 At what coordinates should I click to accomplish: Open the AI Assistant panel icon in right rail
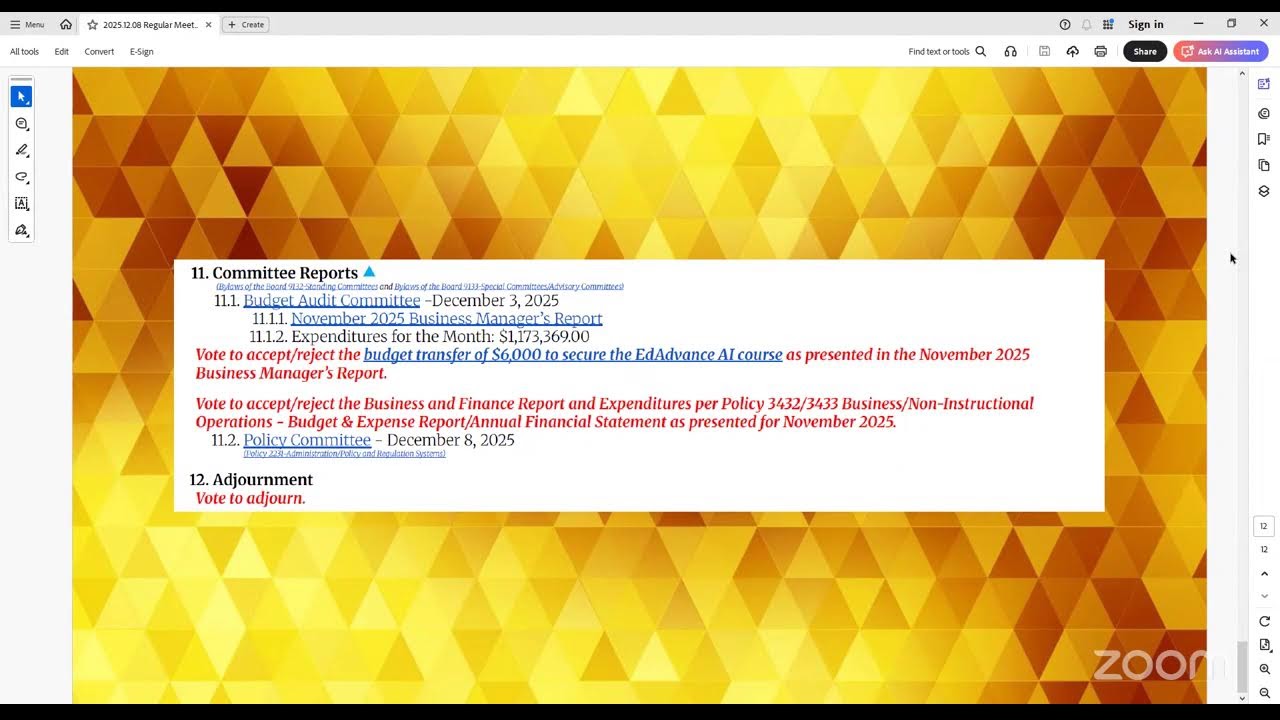pos(1264,84)
